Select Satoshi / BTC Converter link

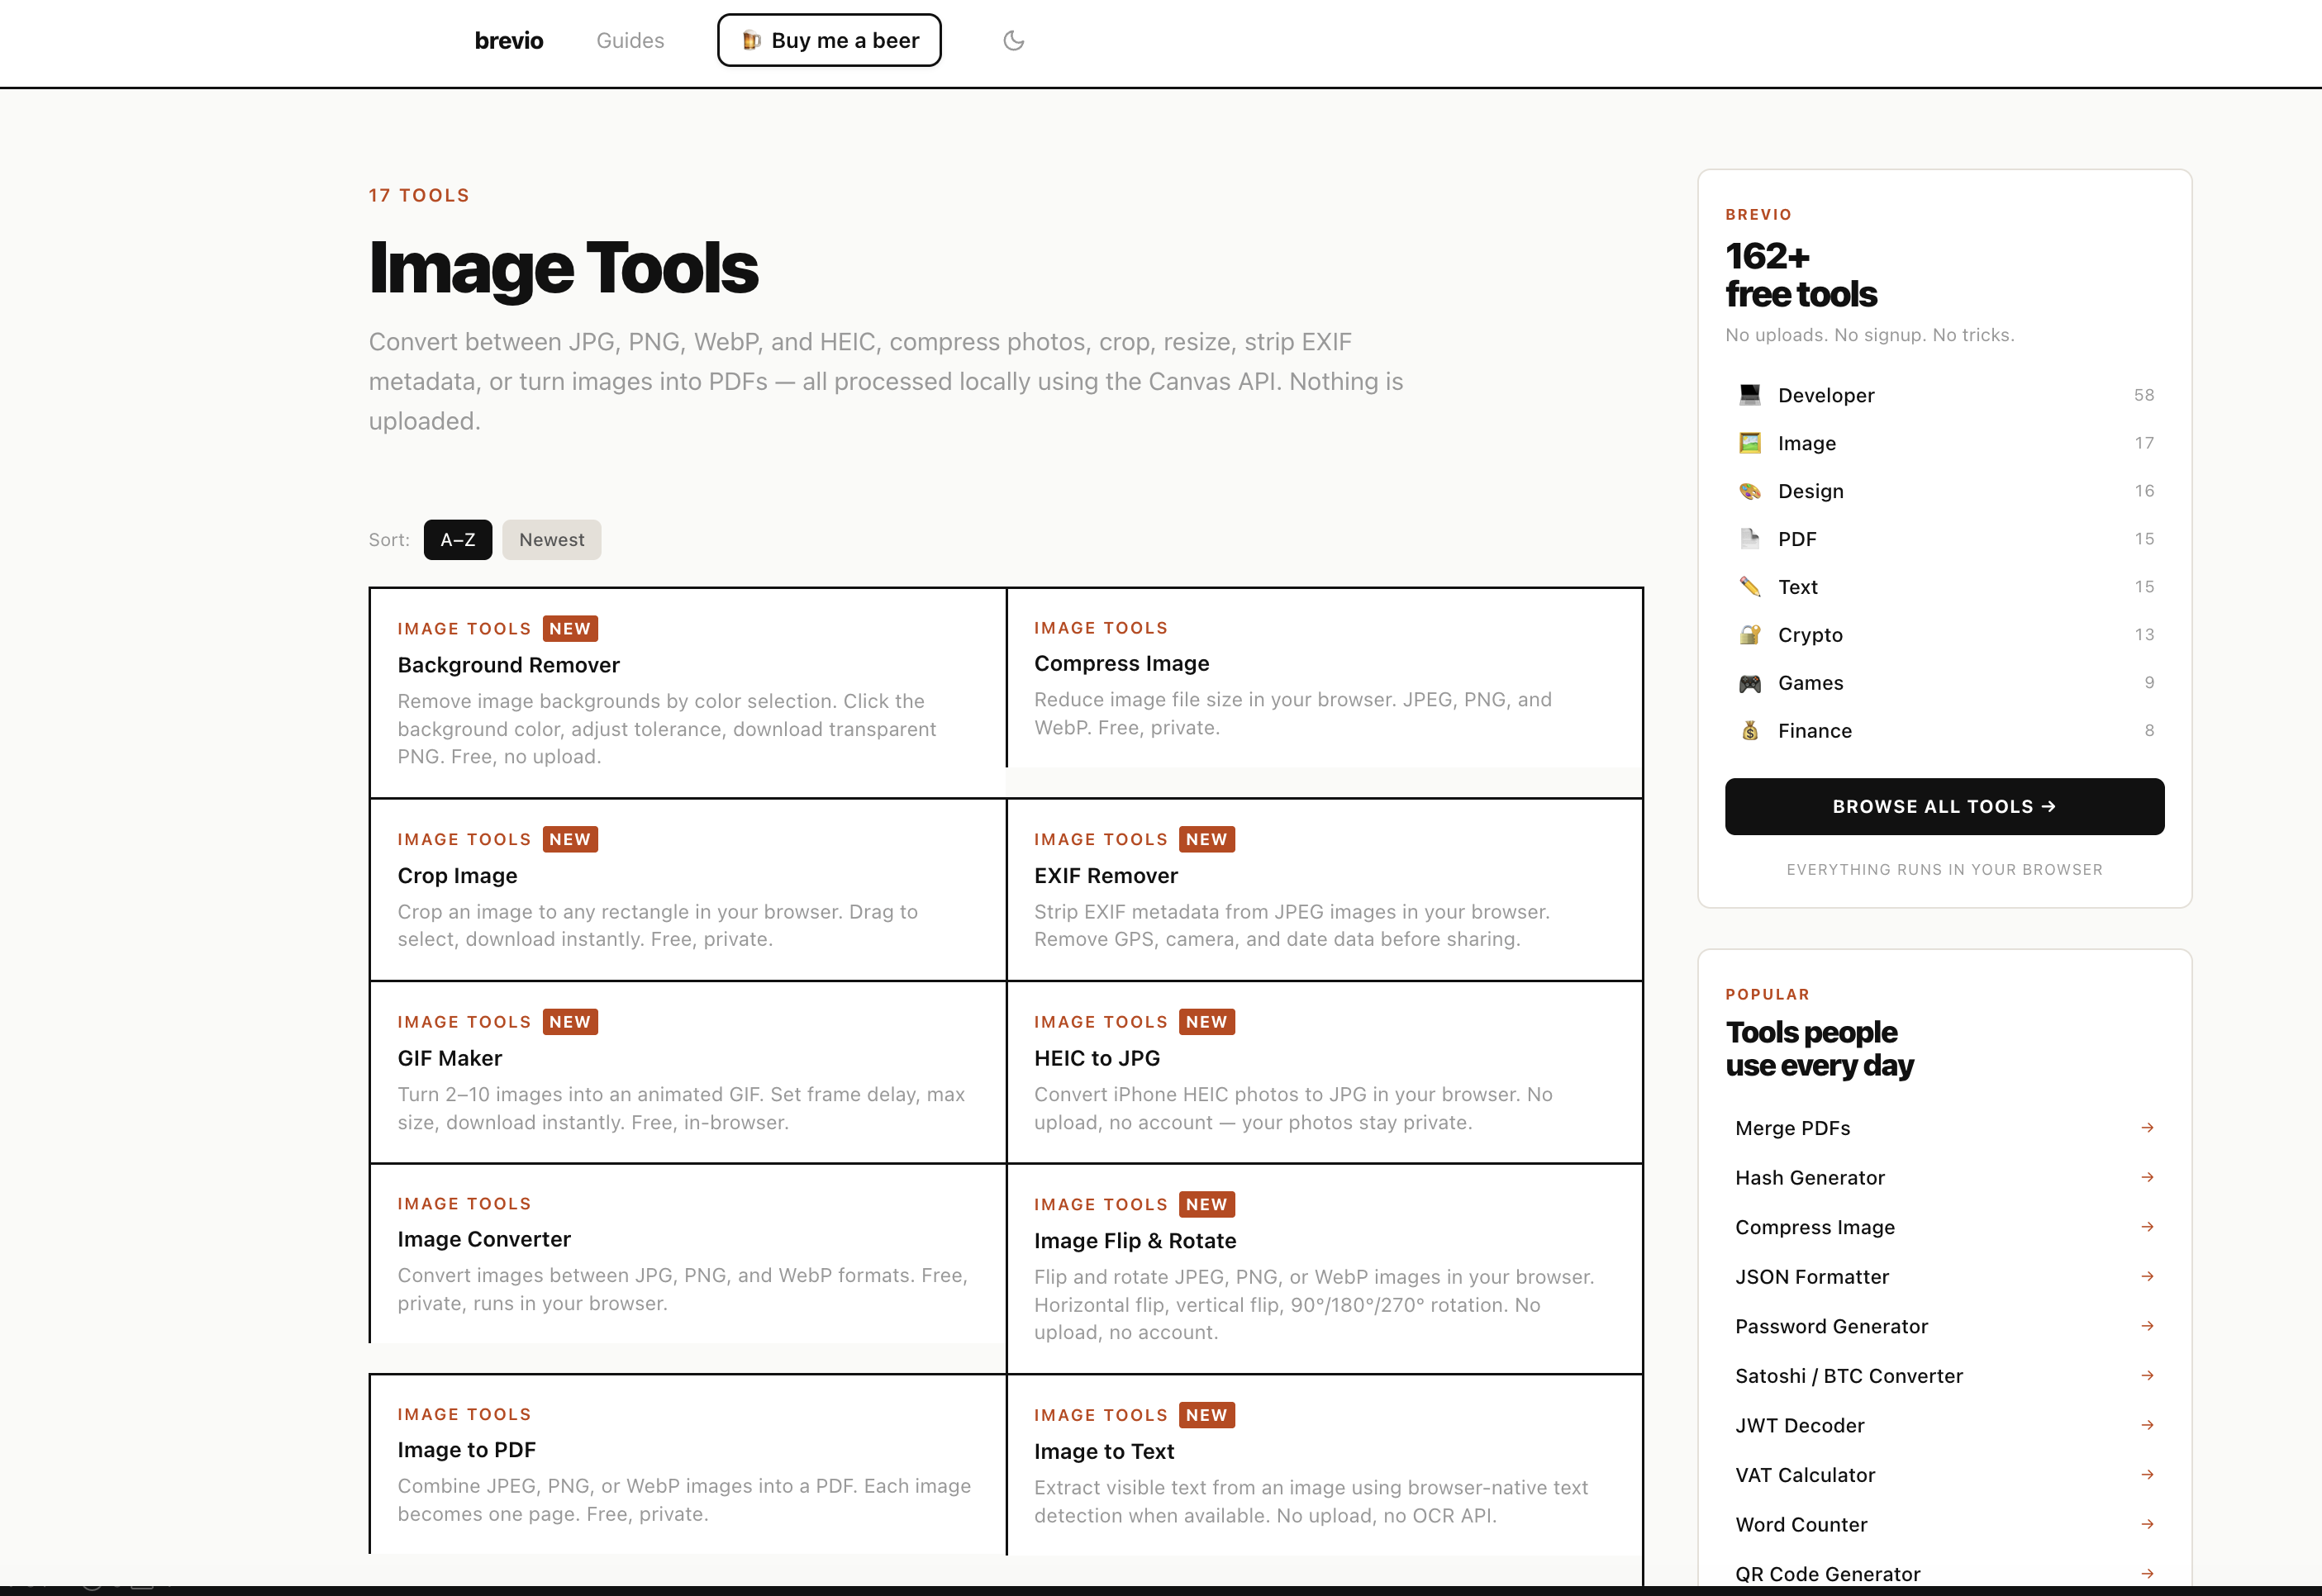pos(1944,1376)
